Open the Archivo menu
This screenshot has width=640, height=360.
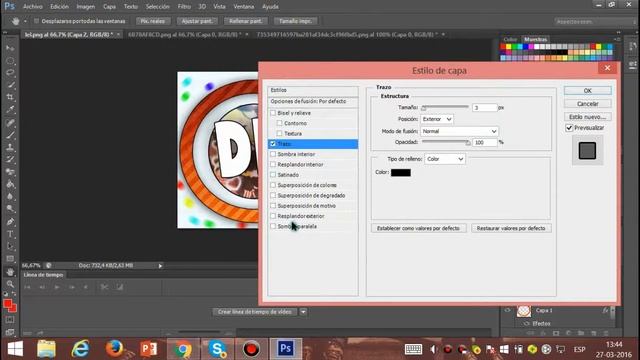point(33,7)
